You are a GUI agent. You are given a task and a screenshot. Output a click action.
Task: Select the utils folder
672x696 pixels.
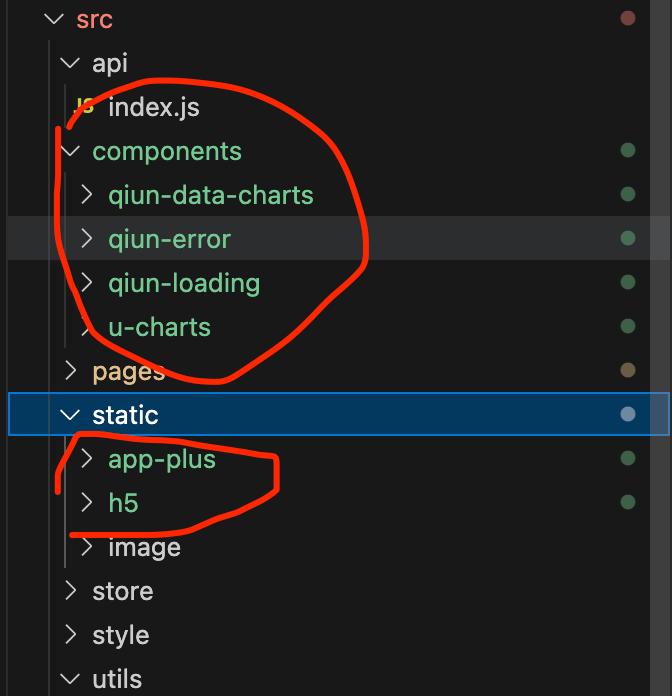(x=117, y=679)
